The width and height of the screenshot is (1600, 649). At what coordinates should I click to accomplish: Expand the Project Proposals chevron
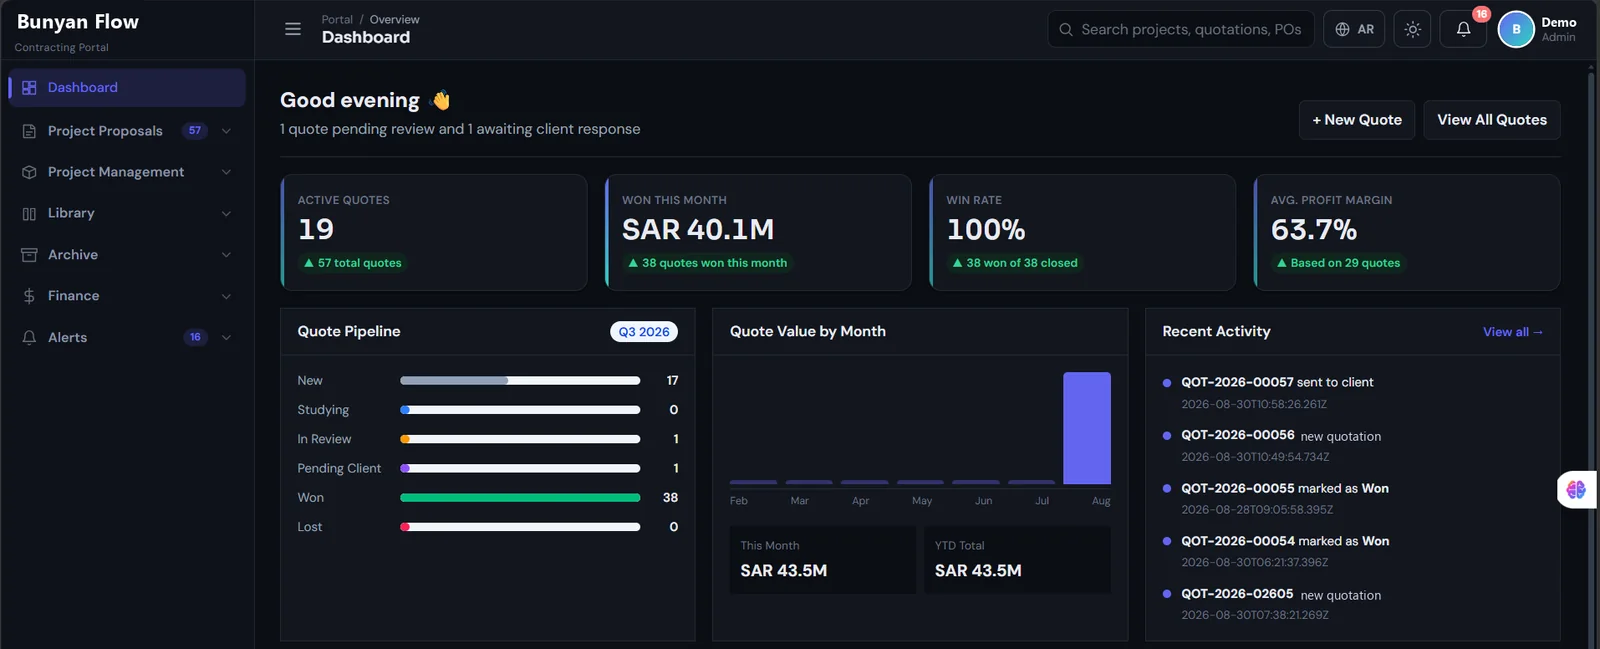point(226,131)
